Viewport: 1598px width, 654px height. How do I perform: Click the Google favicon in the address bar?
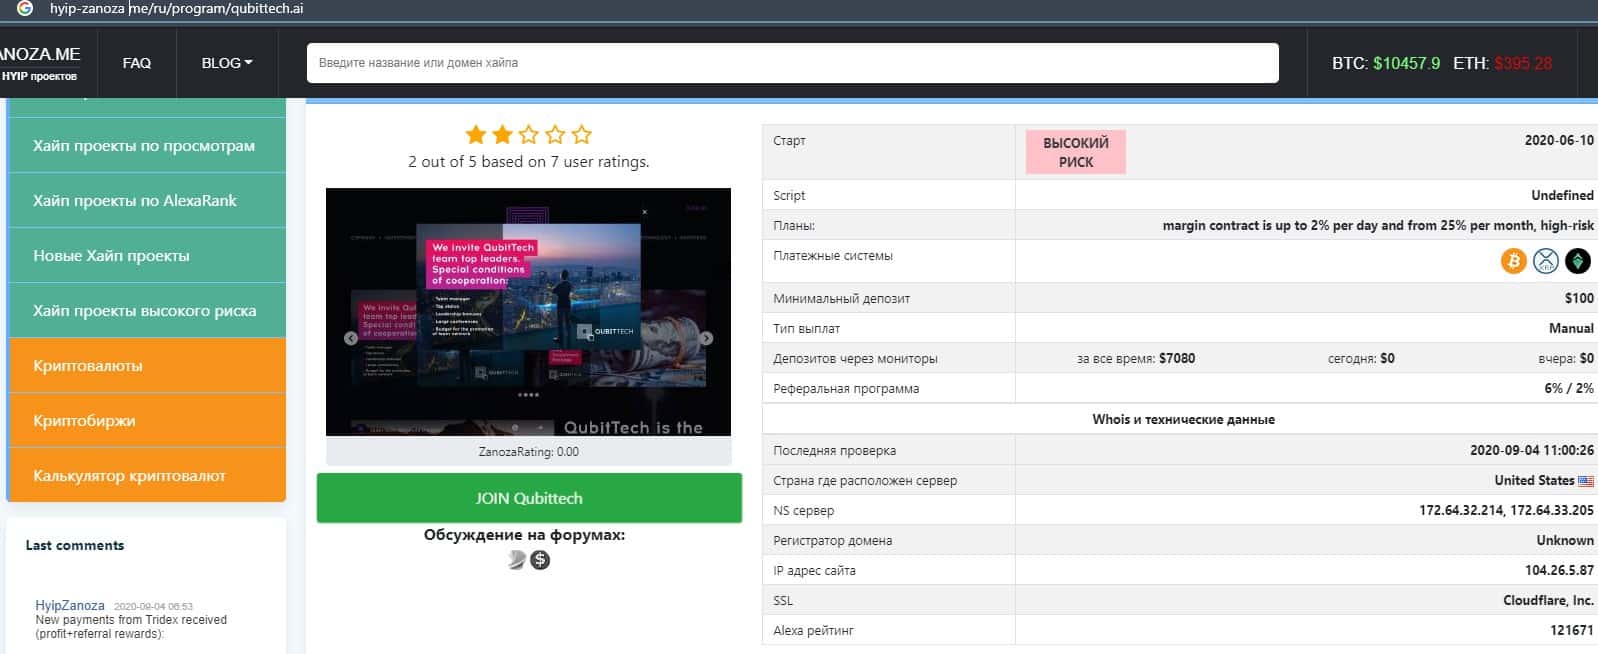25,8
